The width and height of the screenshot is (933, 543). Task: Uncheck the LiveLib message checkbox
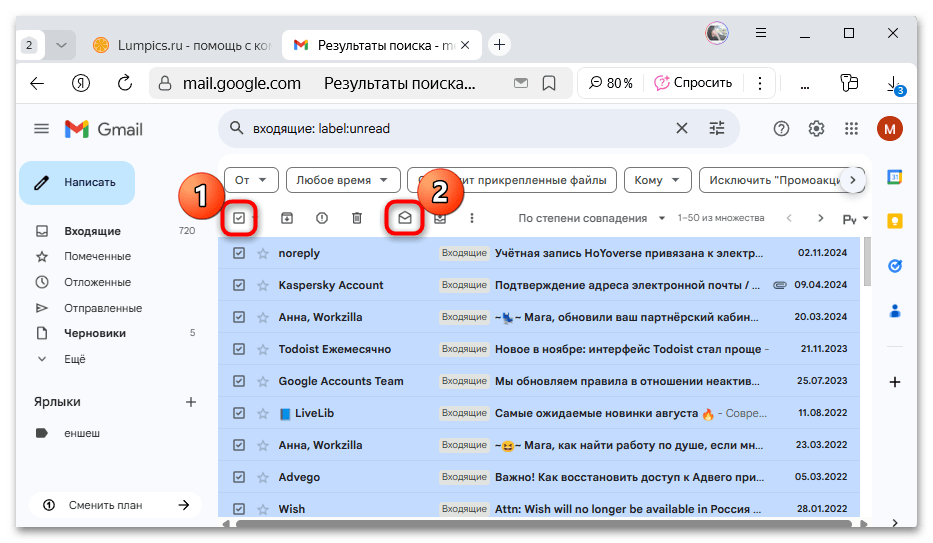(x=239, y=413)
